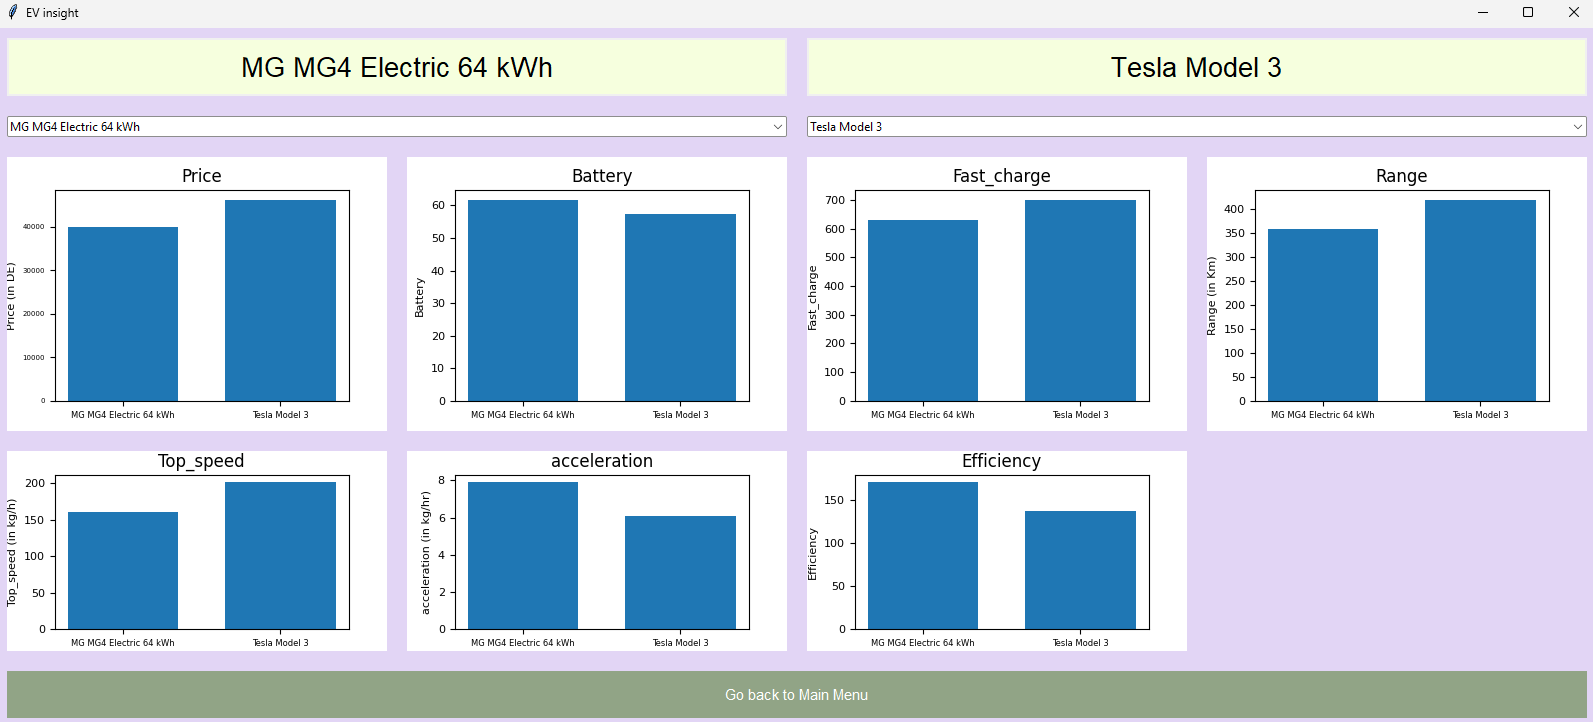Click the Tesla bar in Top_speed chart

pos(280,555)
